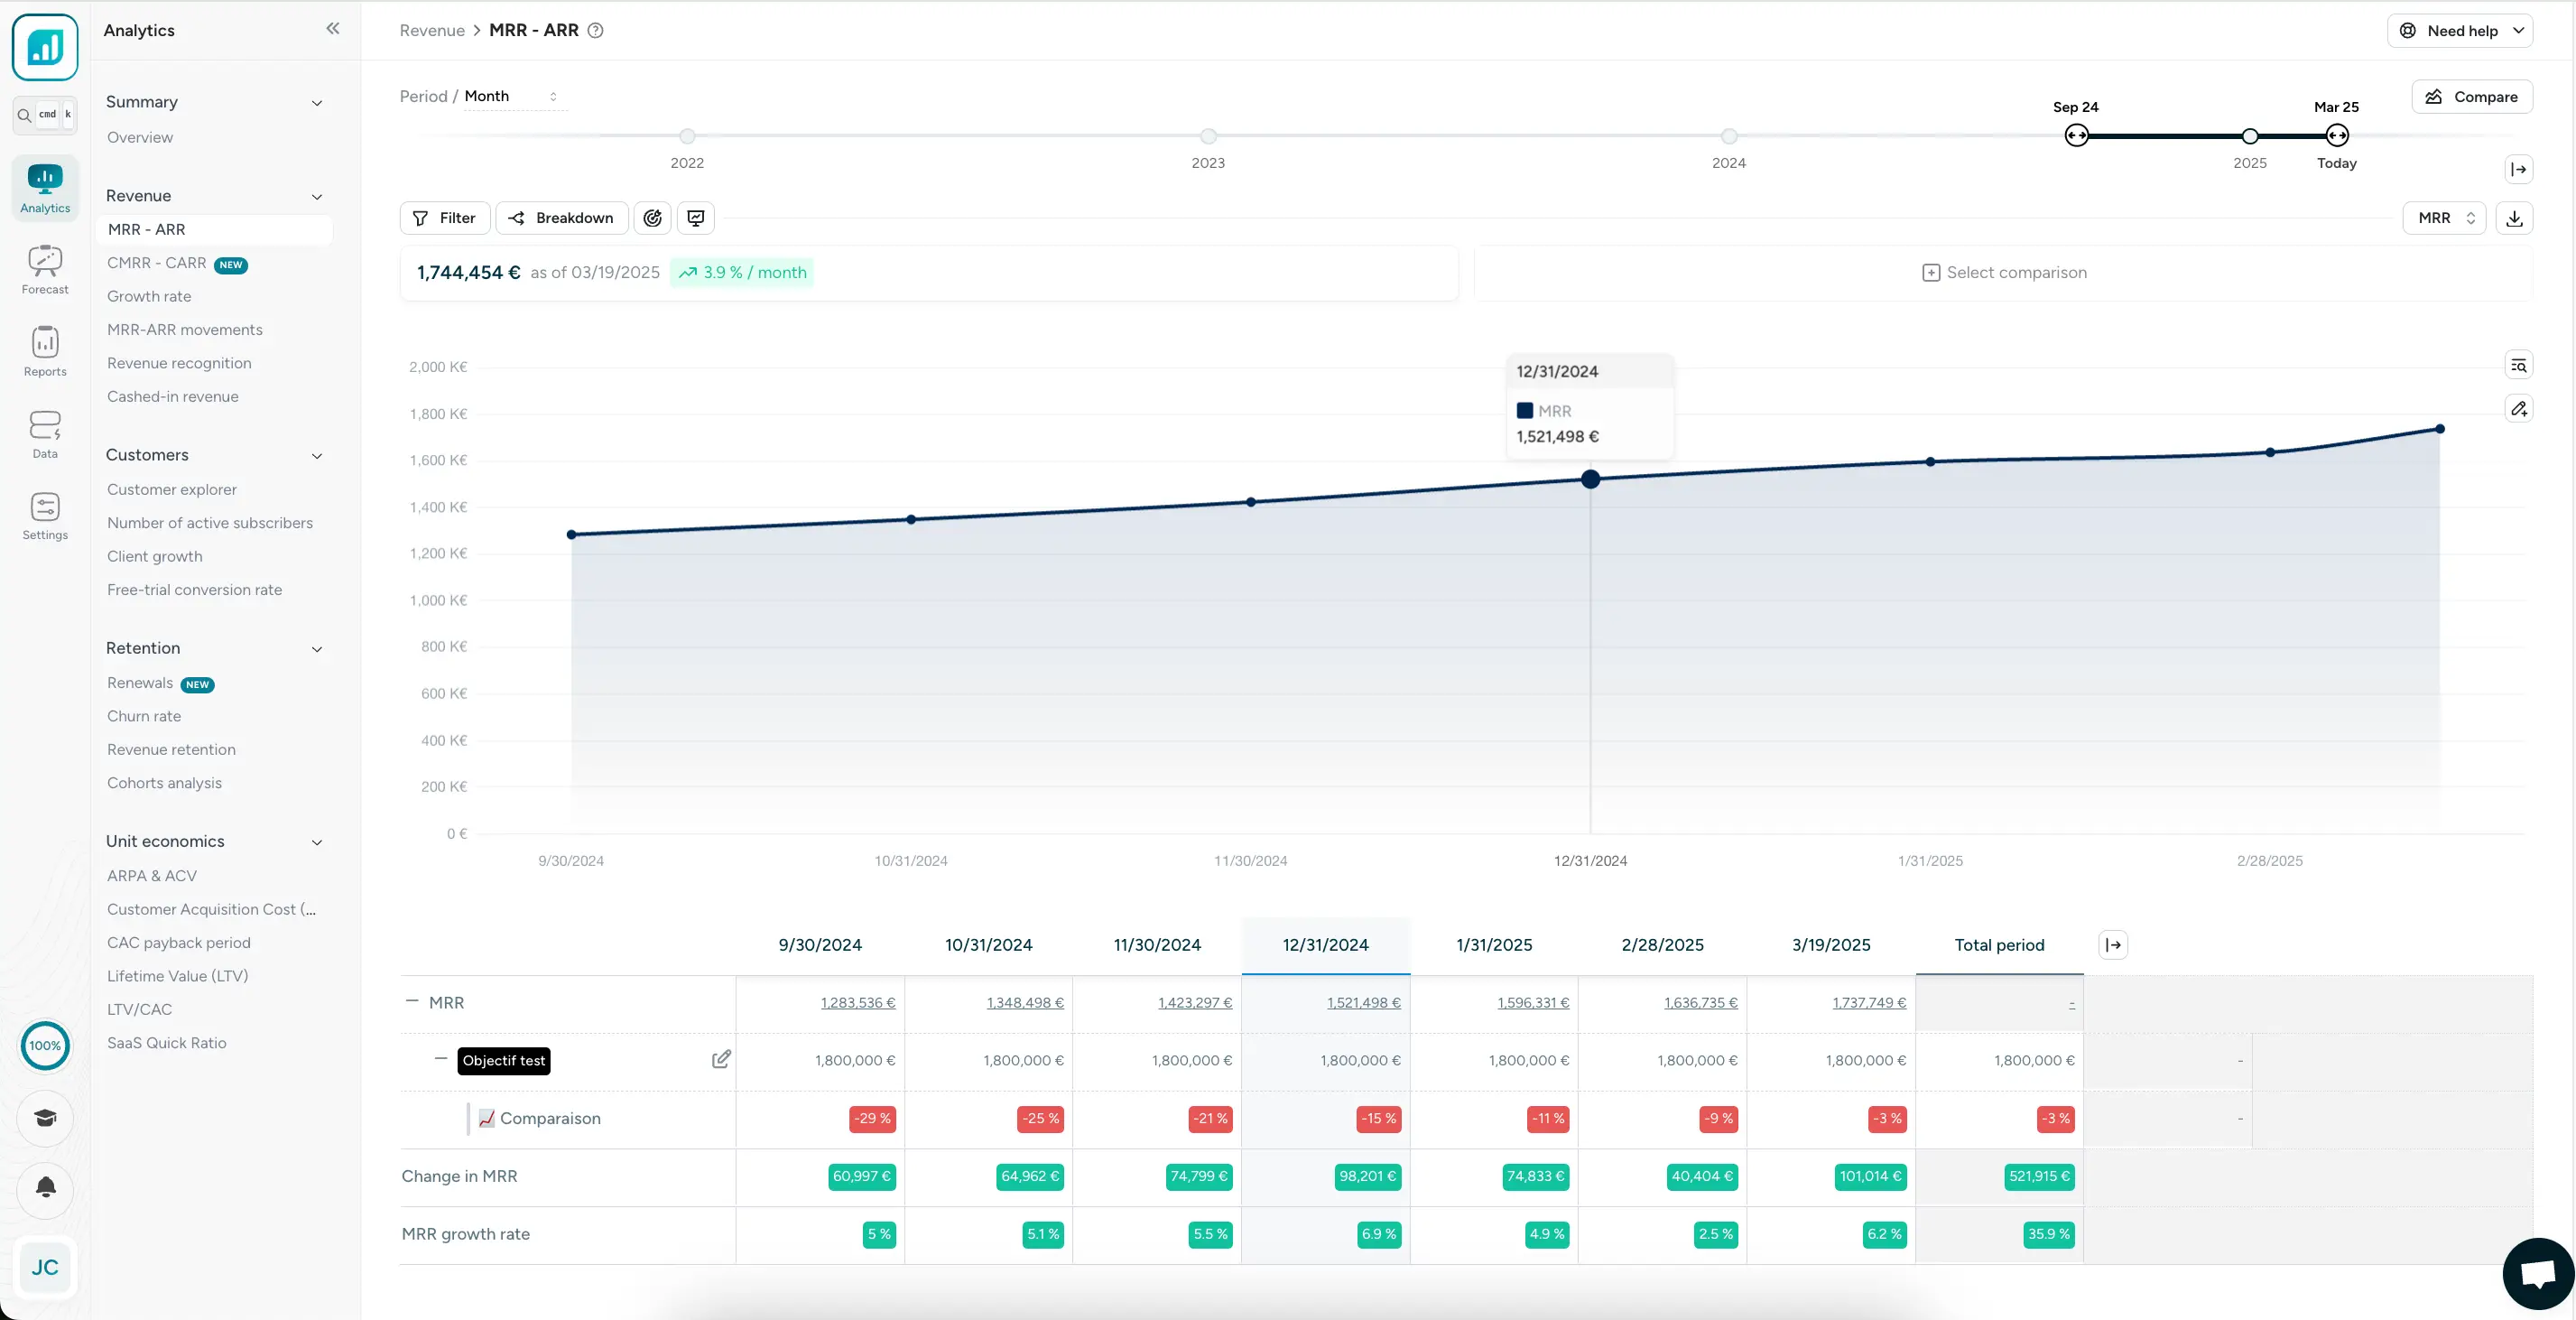2576x1320 pixels.
Task: Open the goals target icon
Action: coord(653,218)
